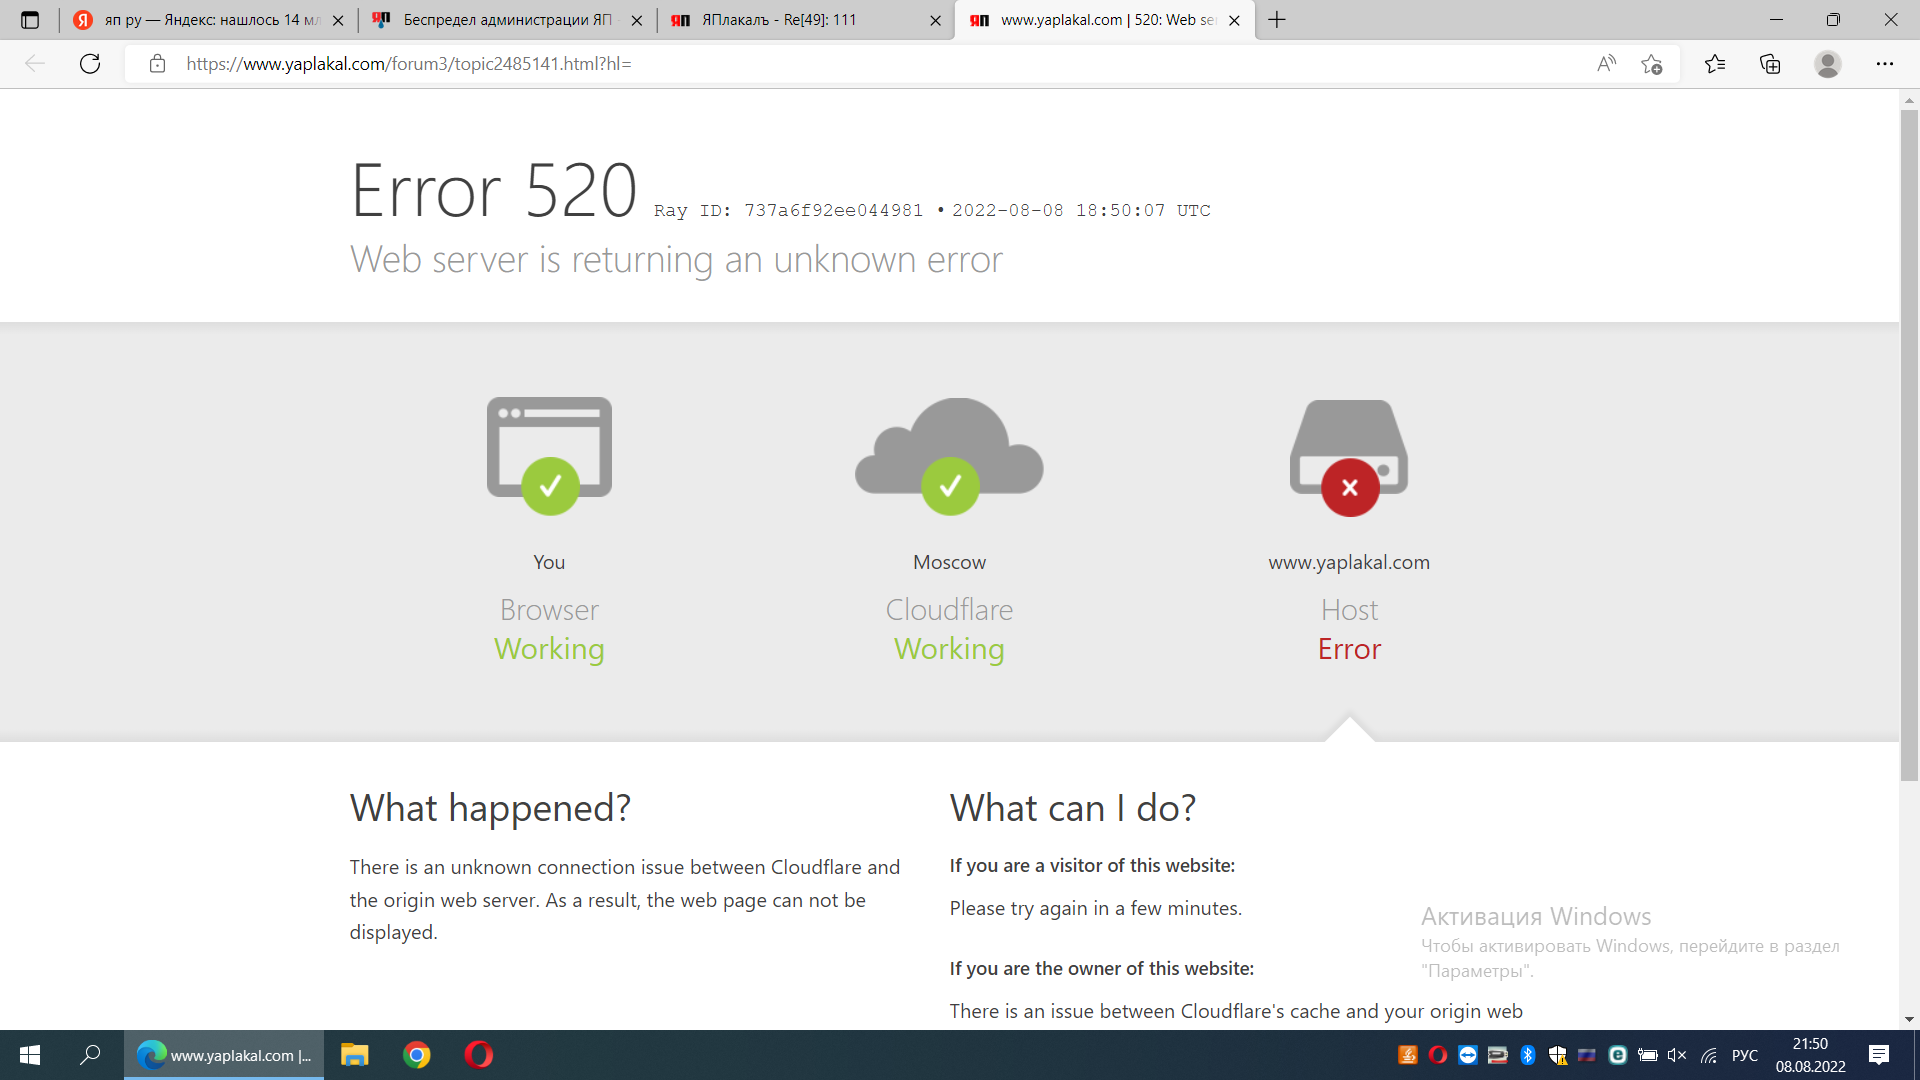Open Opera browser from the taskbar

[479, 1055]
